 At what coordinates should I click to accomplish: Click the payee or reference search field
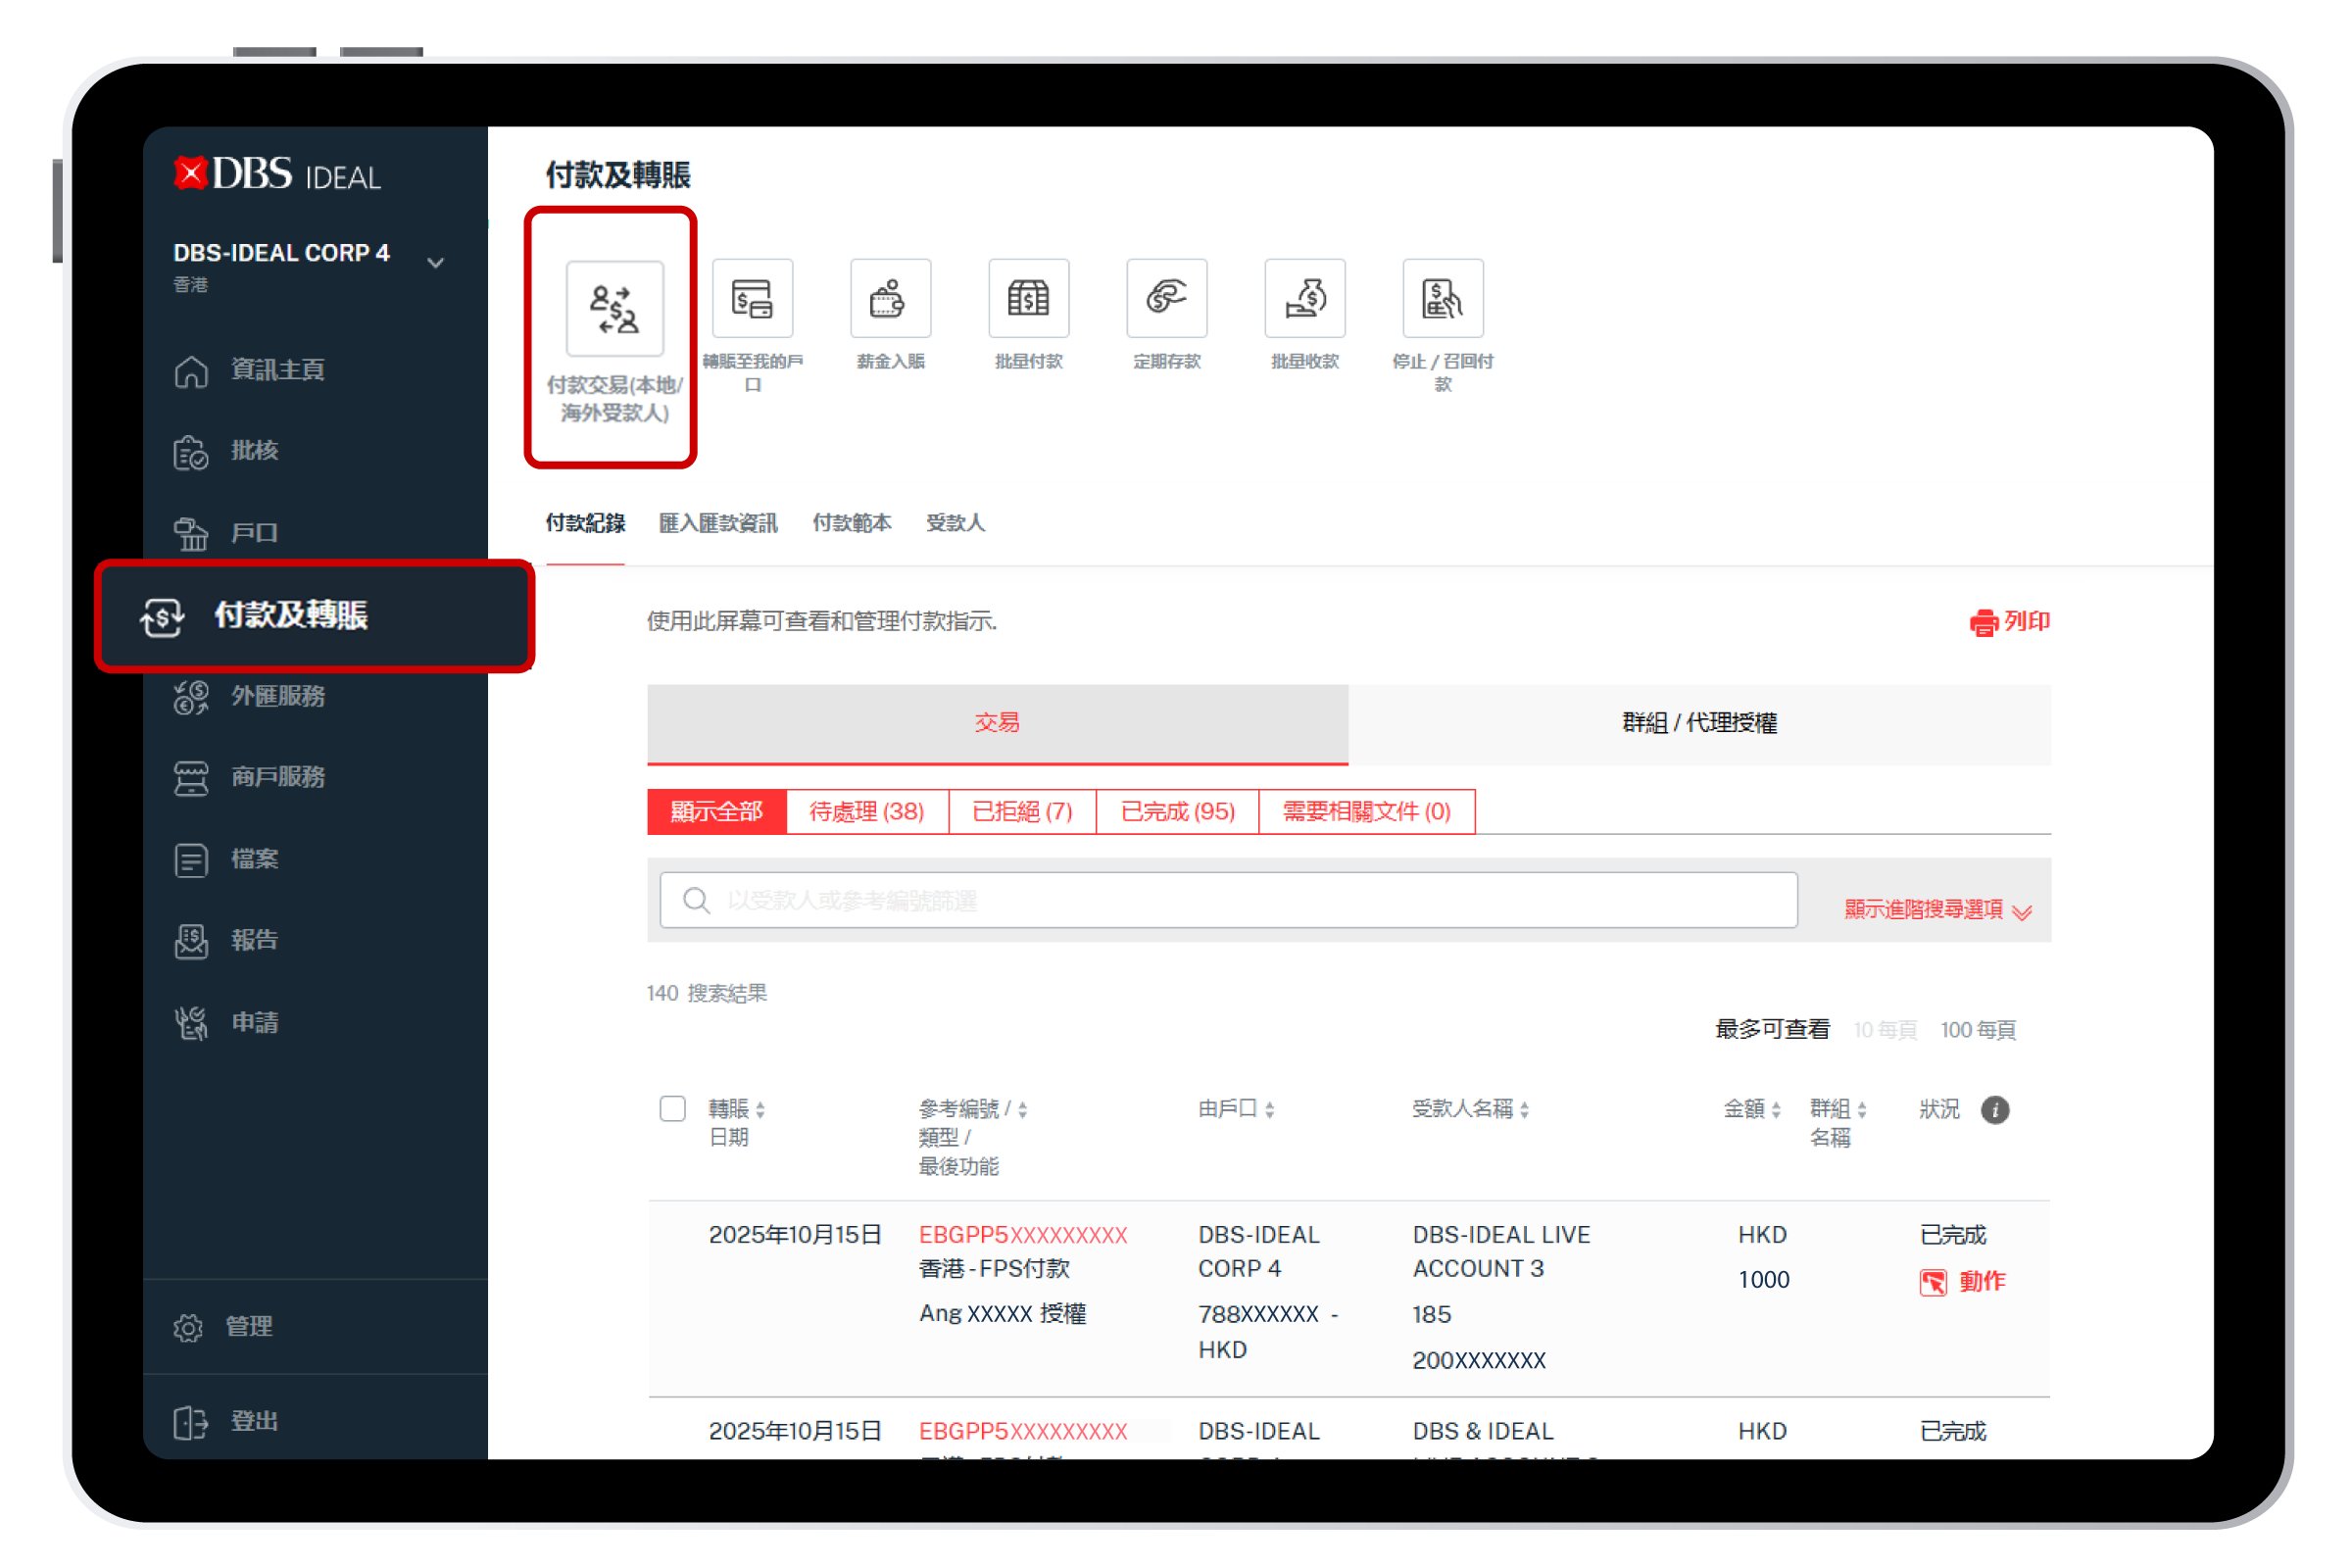pyautogui.click(x=1228, y=901)
